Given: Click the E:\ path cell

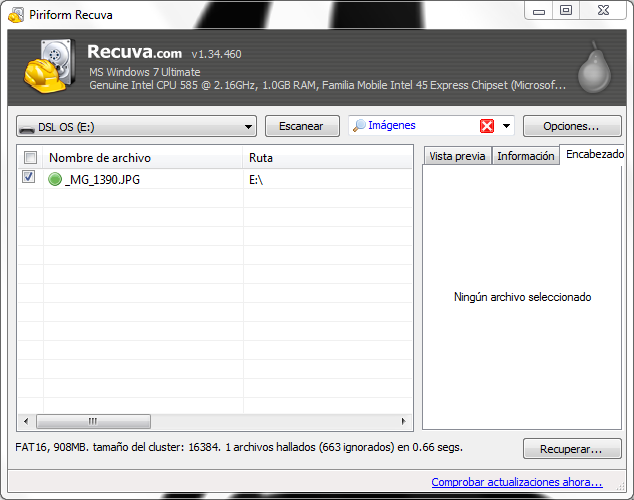Looking at the screenshot, I should 256,179.
